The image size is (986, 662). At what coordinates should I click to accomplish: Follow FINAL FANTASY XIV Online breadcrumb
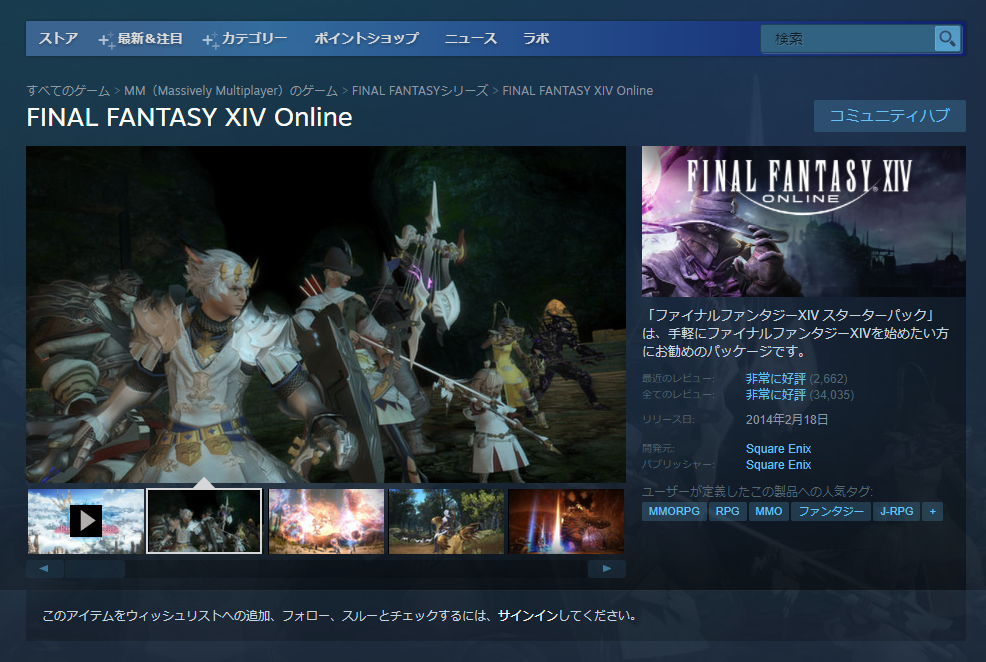pyautogui.click(x=577, y=91)
